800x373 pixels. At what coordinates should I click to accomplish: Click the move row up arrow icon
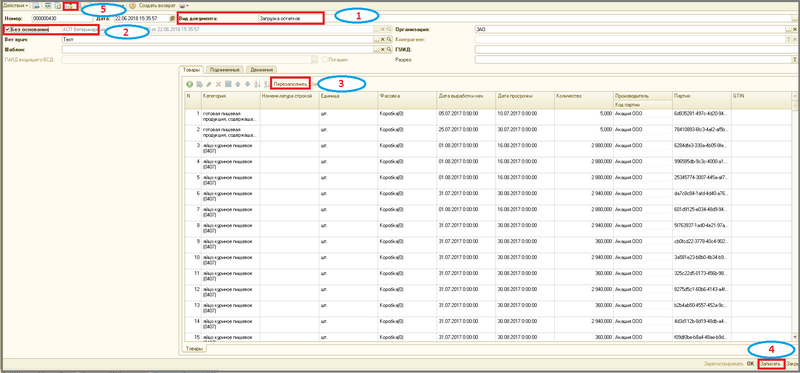pyautogui.click(x=238, y=84)
